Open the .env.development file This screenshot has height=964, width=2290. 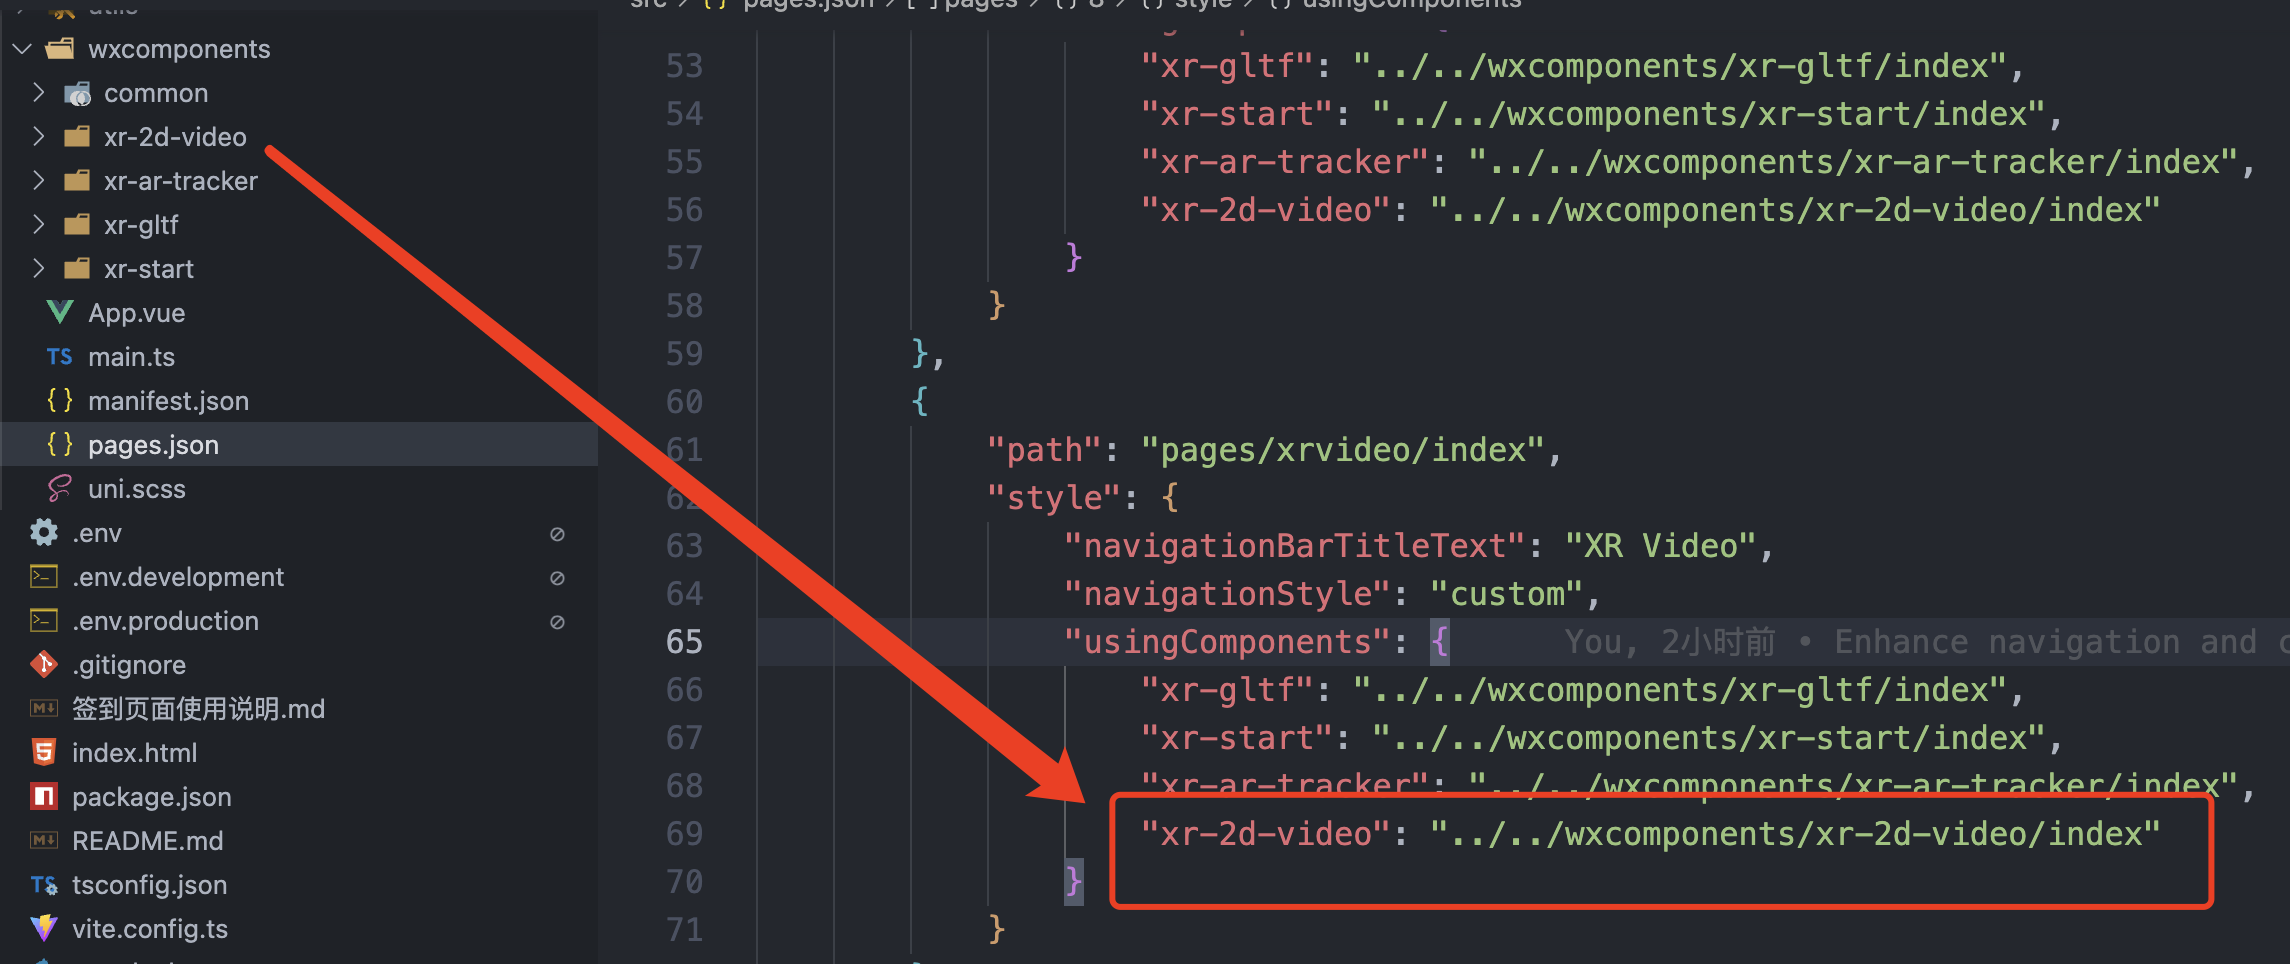click(178, 576)
